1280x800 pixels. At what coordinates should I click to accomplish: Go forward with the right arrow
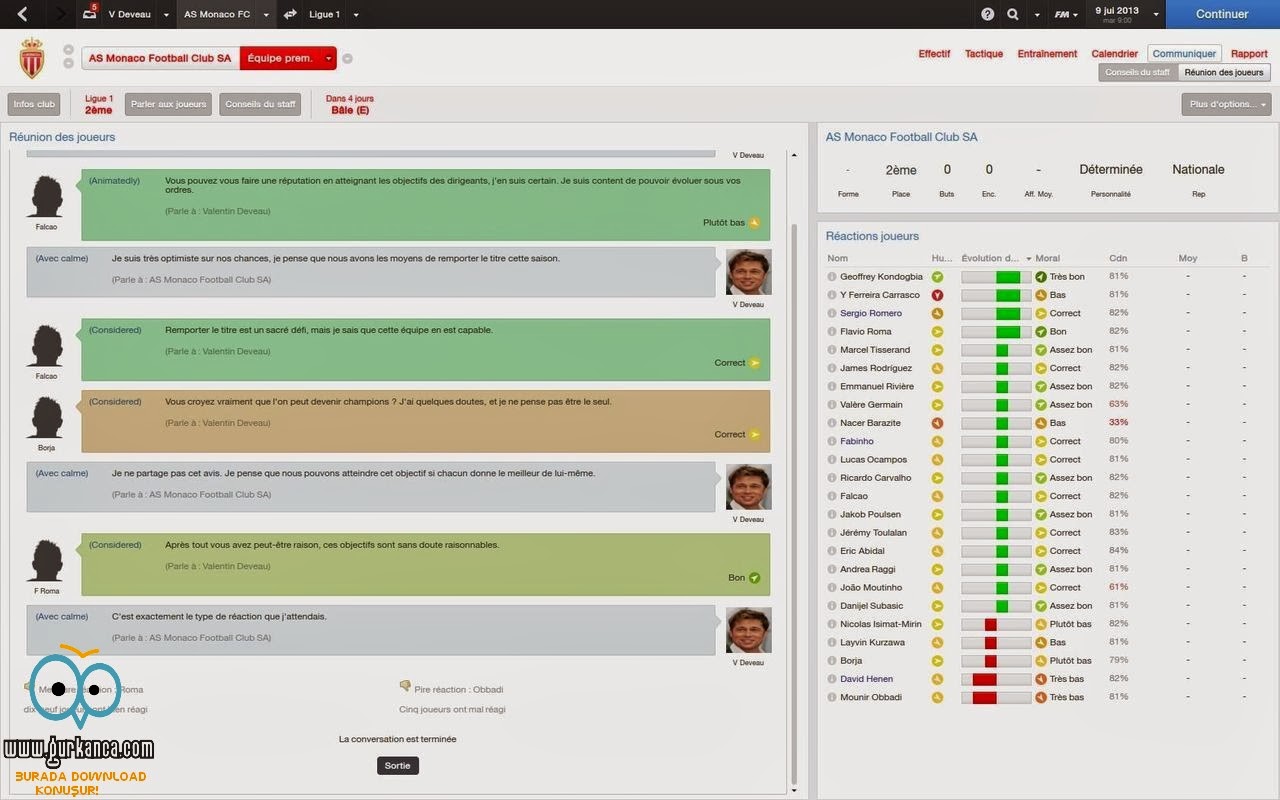pos(60,14)
